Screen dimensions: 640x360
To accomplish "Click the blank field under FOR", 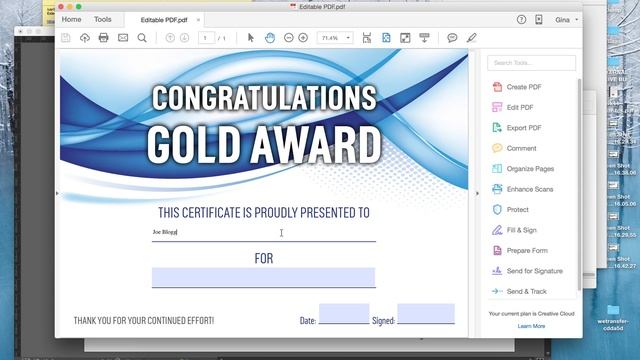I will point(264,277).
